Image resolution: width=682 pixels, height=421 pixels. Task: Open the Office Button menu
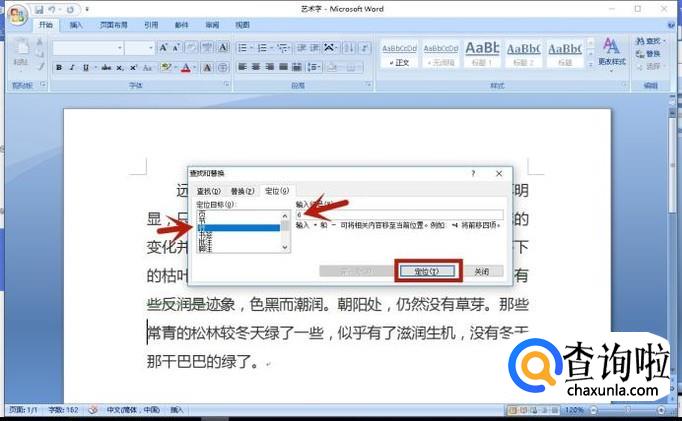point(17,16)
